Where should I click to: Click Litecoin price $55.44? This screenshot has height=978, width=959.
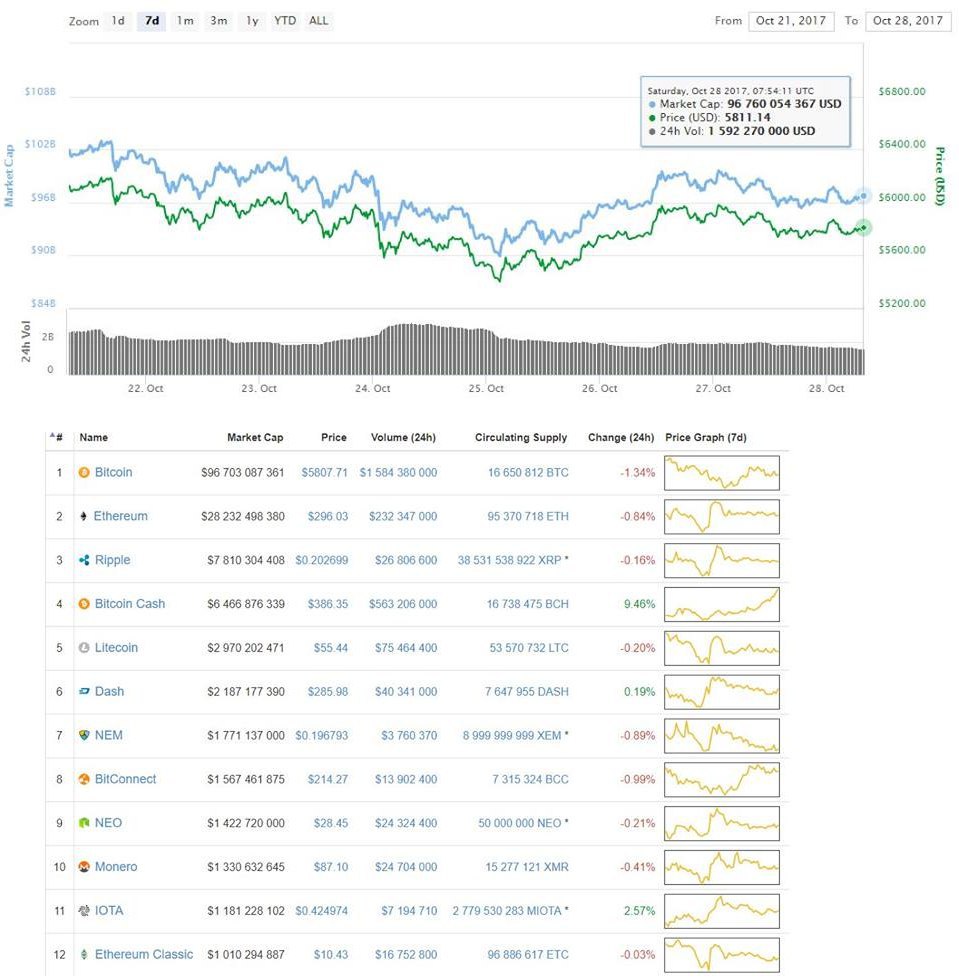(x=330, y=648)
